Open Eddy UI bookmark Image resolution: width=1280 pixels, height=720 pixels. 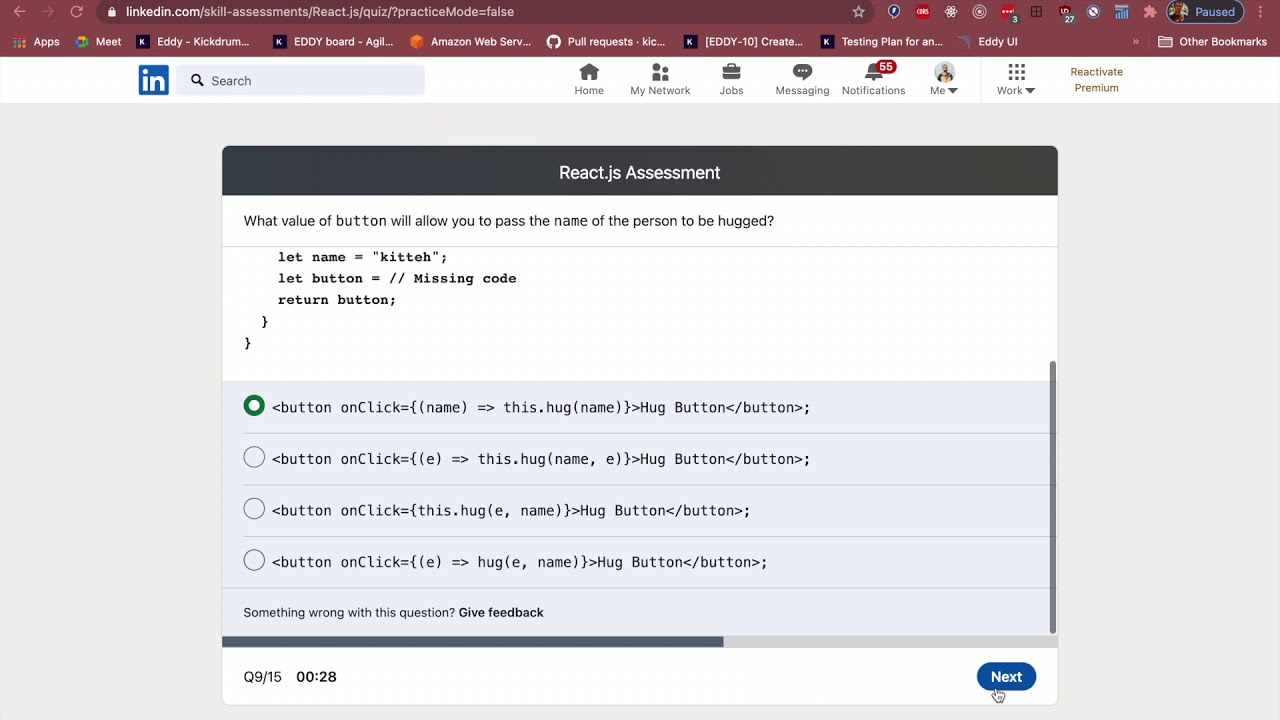[x=987, y=42]
